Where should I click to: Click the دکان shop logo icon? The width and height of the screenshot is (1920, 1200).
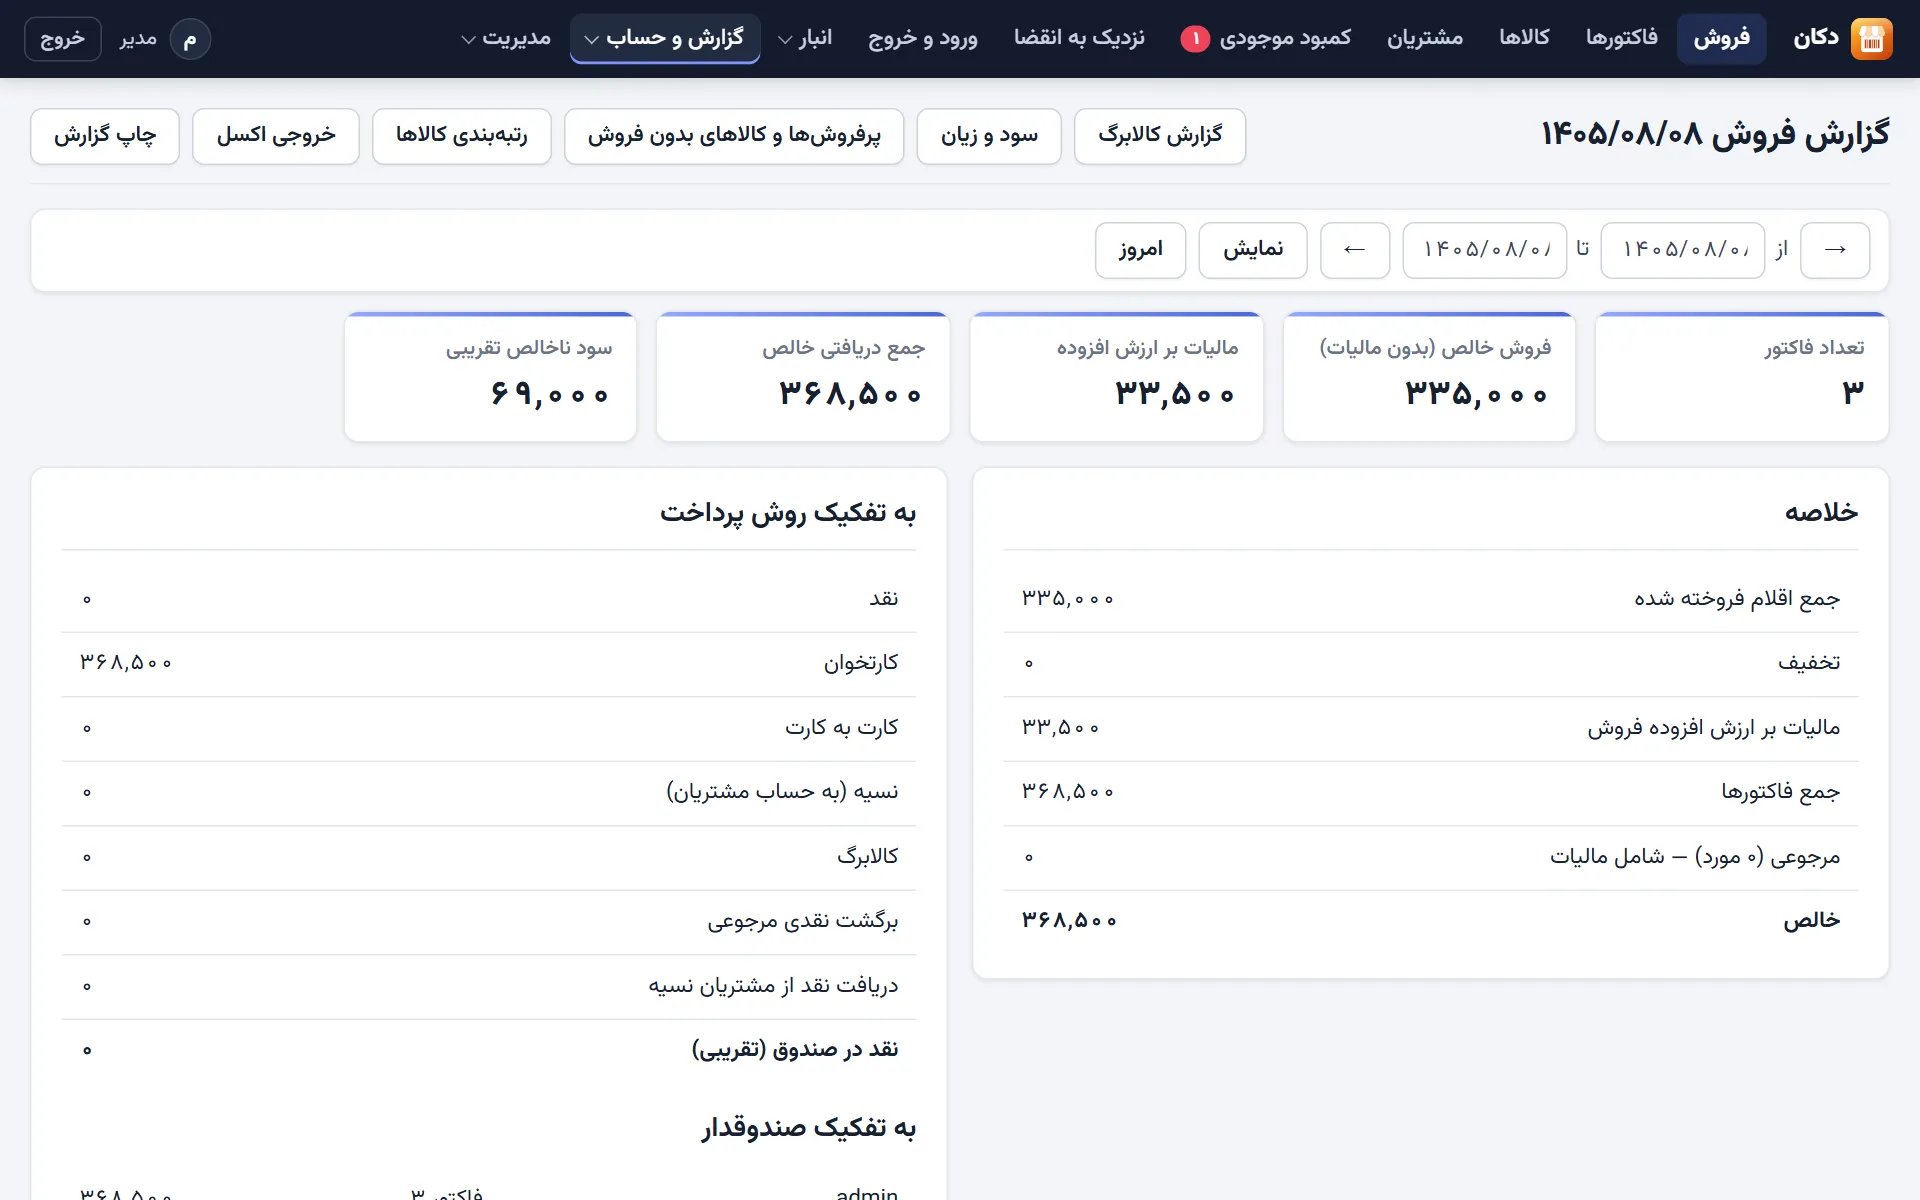[1871, 39]
